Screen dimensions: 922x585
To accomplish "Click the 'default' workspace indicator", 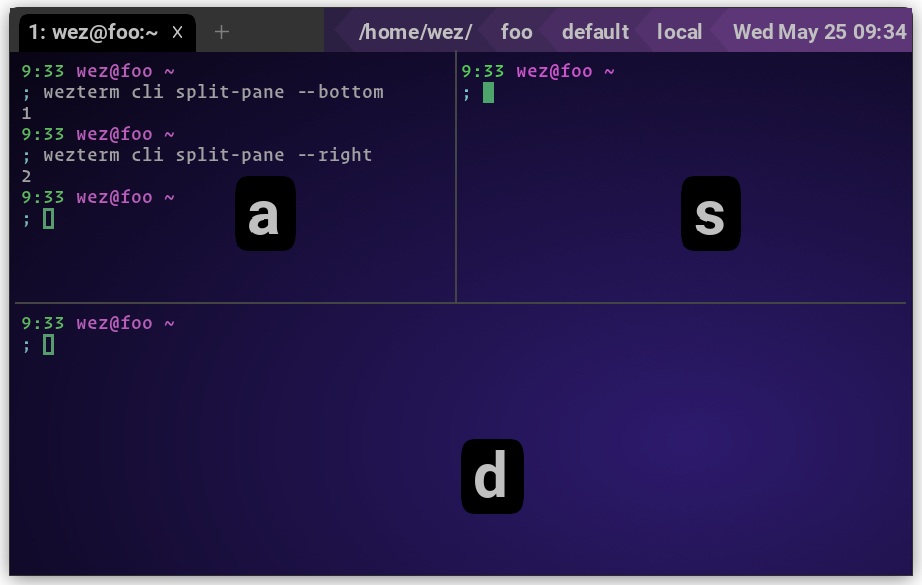I will pyautogui.click(x=595, y=31).
